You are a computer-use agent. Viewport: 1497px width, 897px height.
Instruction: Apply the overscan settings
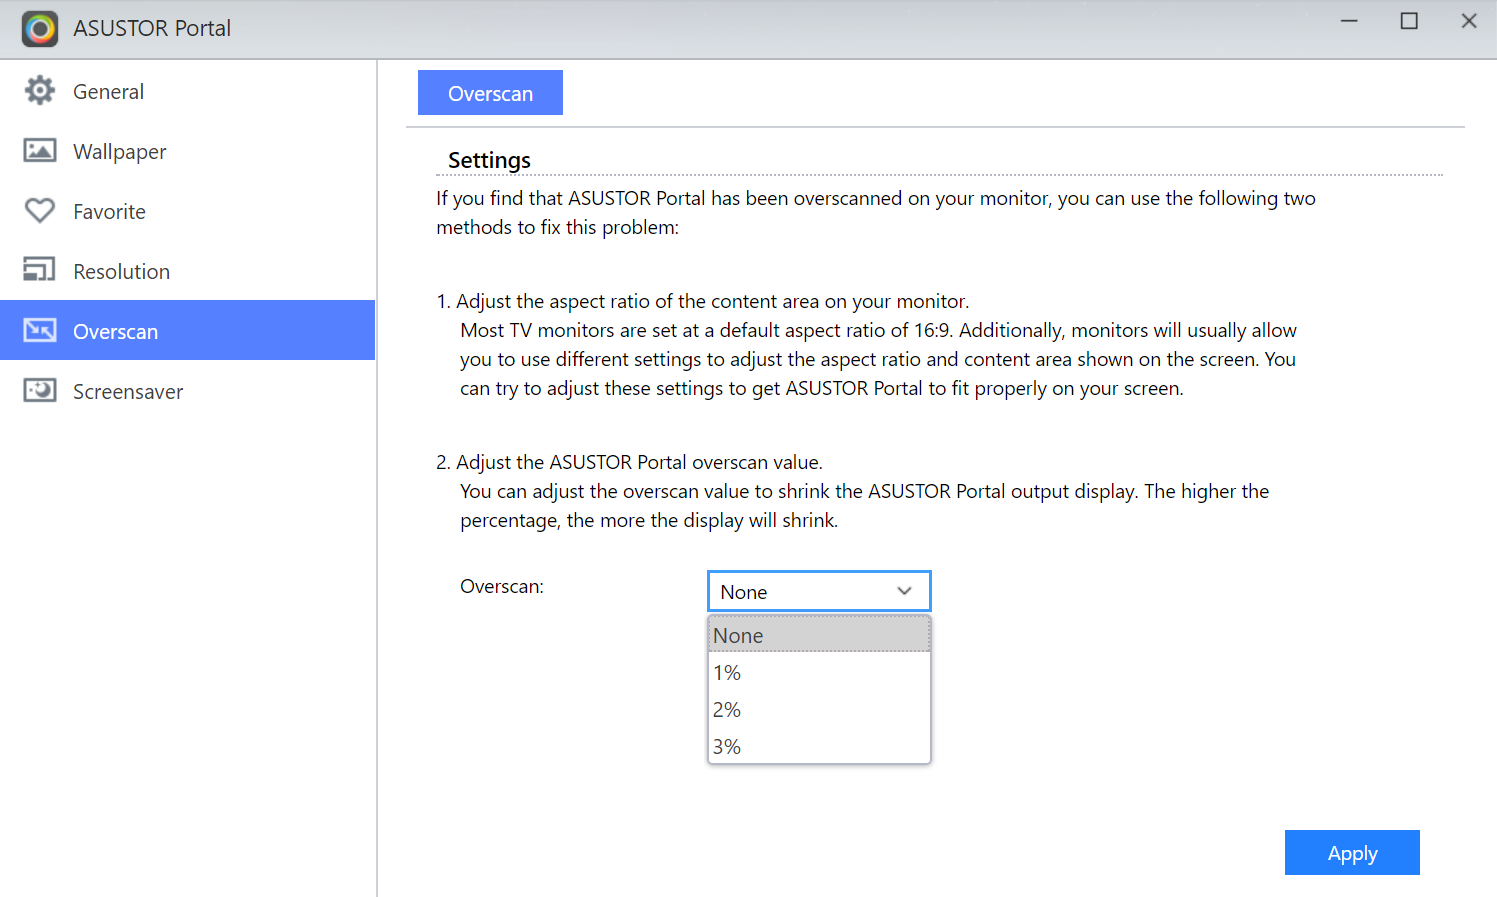(x=1352, y=853)
